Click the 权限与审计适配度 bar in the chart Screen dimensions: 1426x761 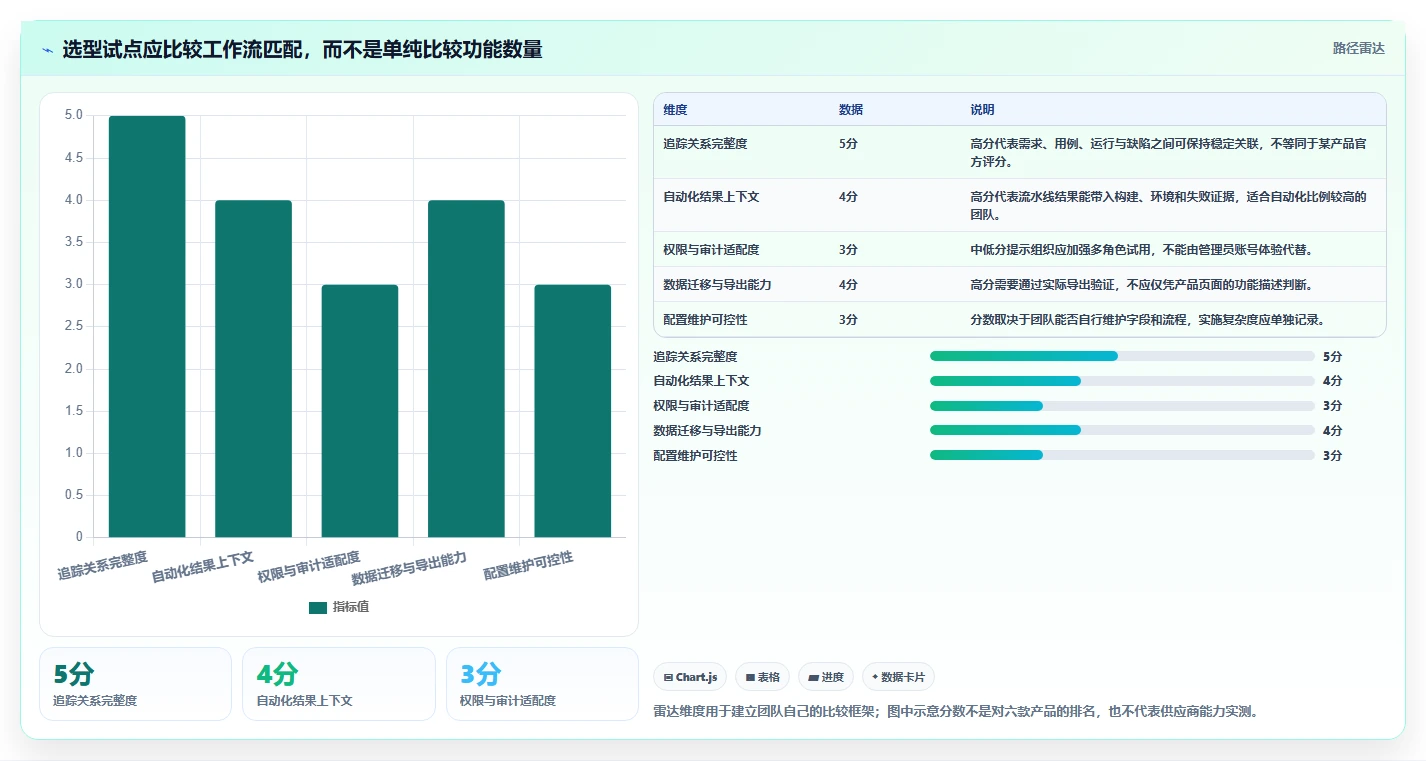pos(360,411)
